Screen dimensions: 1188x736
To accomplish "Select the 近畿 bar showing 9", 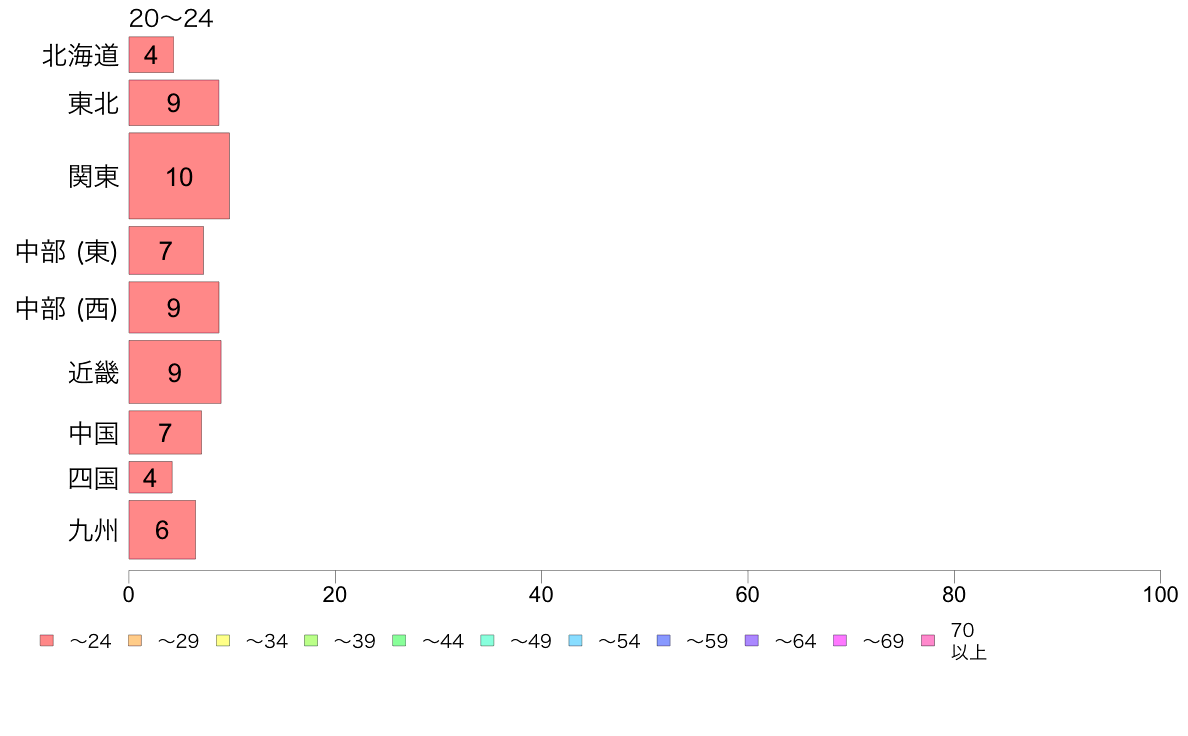I will 175,372.
